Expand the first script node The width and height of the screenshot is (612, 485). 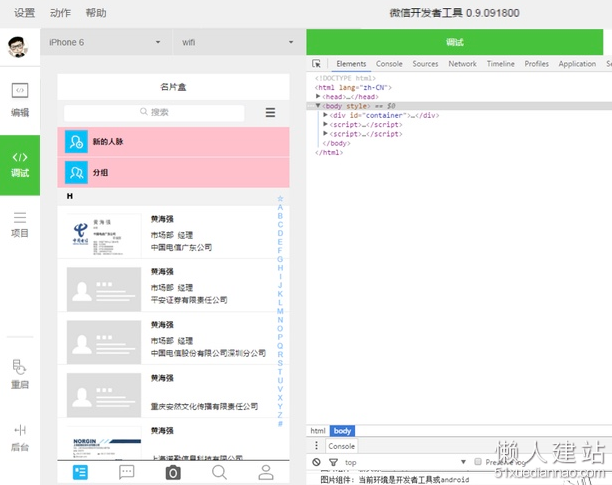pos(325,124)
